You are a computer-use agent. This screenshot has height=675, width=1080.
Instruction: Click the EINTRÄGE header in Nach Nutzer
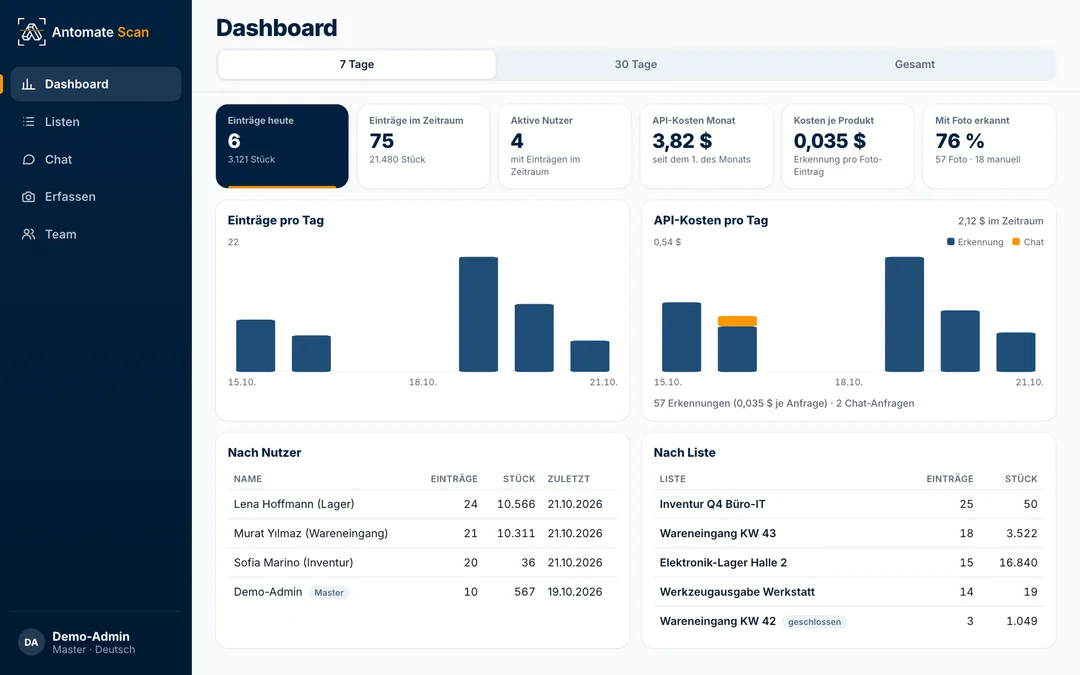point(454,479)
